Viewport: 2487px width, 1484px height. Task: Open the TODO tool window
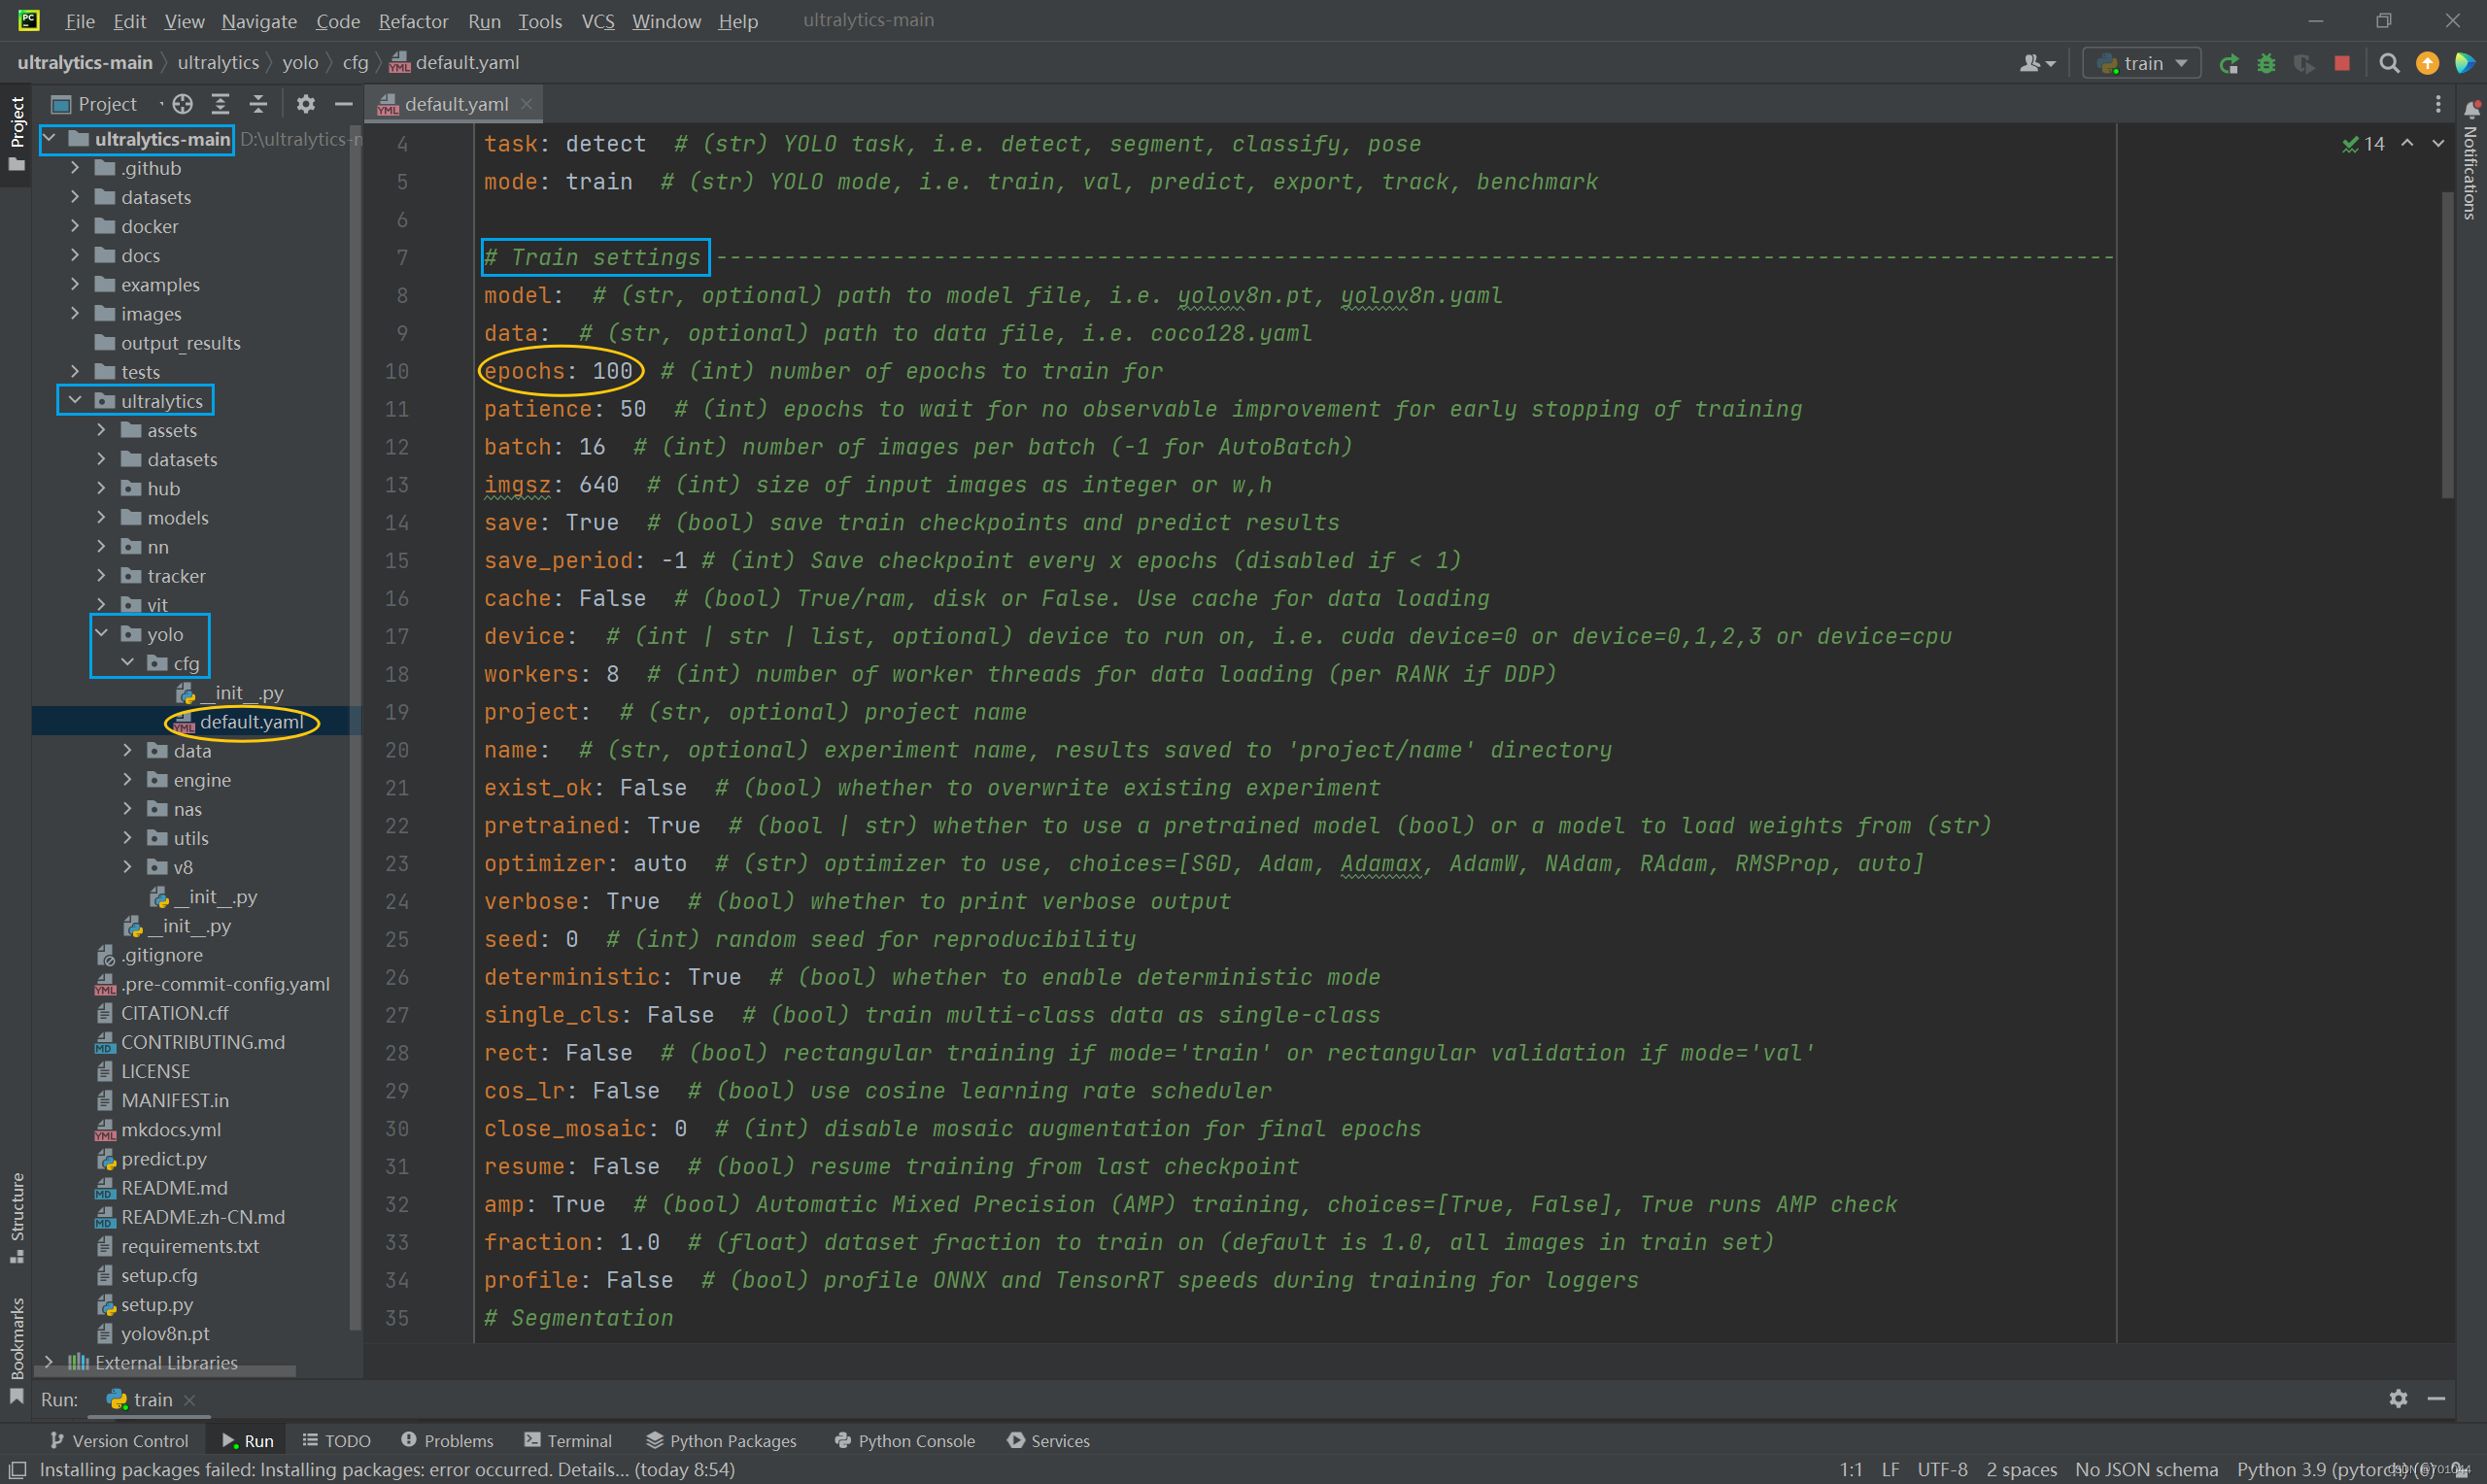[337, 1441]
